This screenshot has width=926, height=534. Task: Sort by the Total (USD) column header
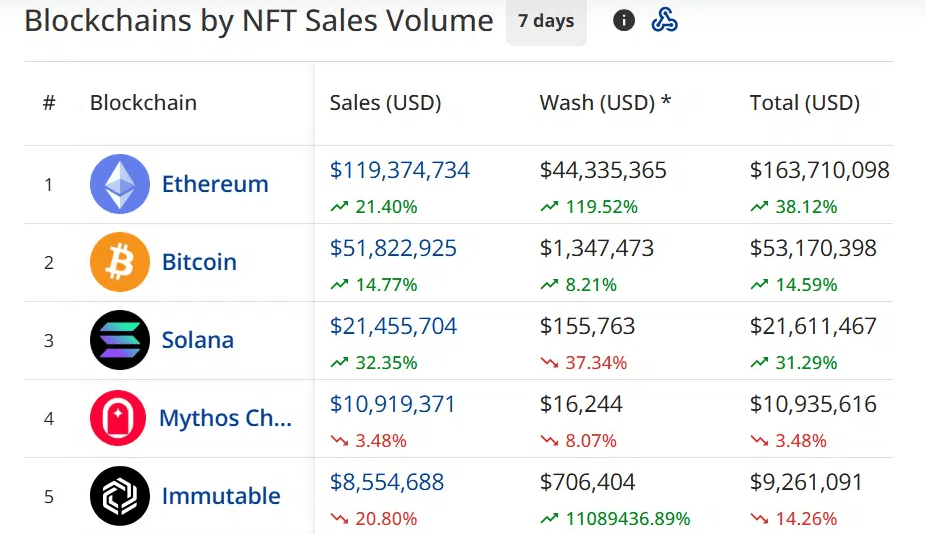(x=805, y=103)
